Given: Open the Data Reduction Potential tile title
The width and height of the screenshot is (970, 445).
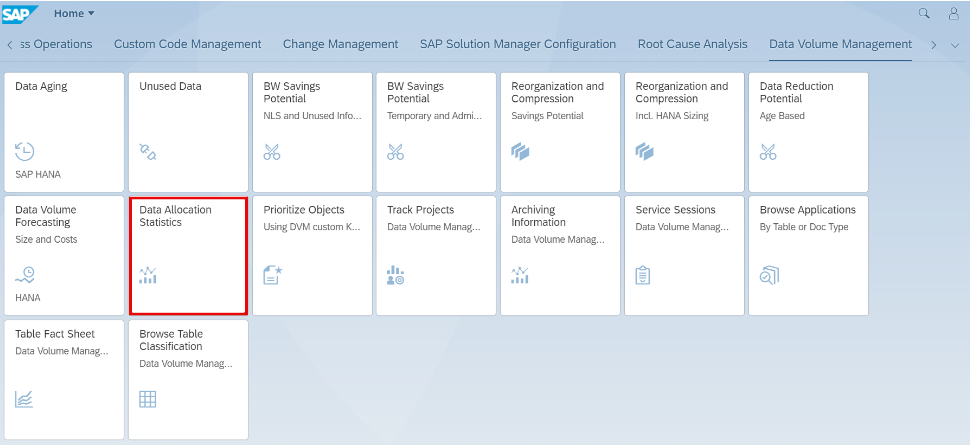Looking at the screenshot, I should pyautogui.click(x=797, y=92).
